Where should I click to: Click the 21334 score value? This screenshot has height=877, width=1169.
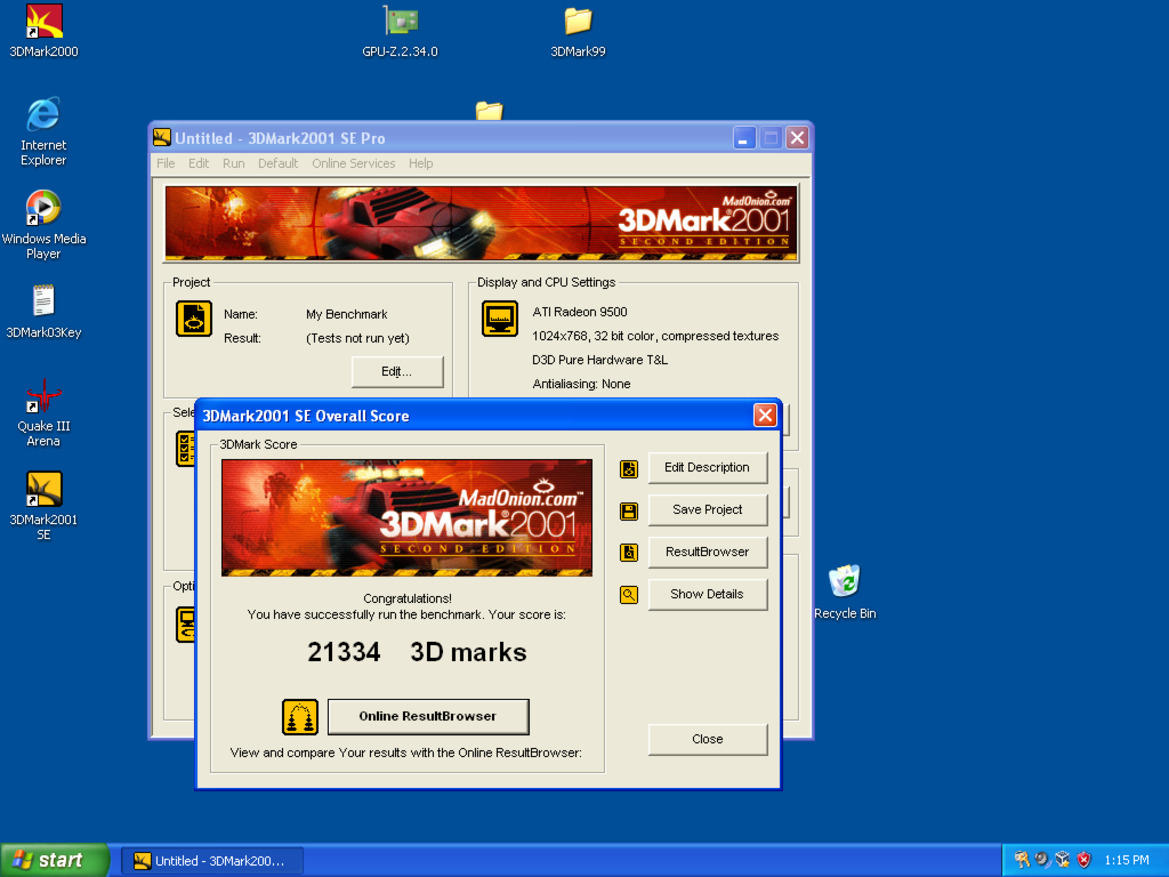coord(344,653)
